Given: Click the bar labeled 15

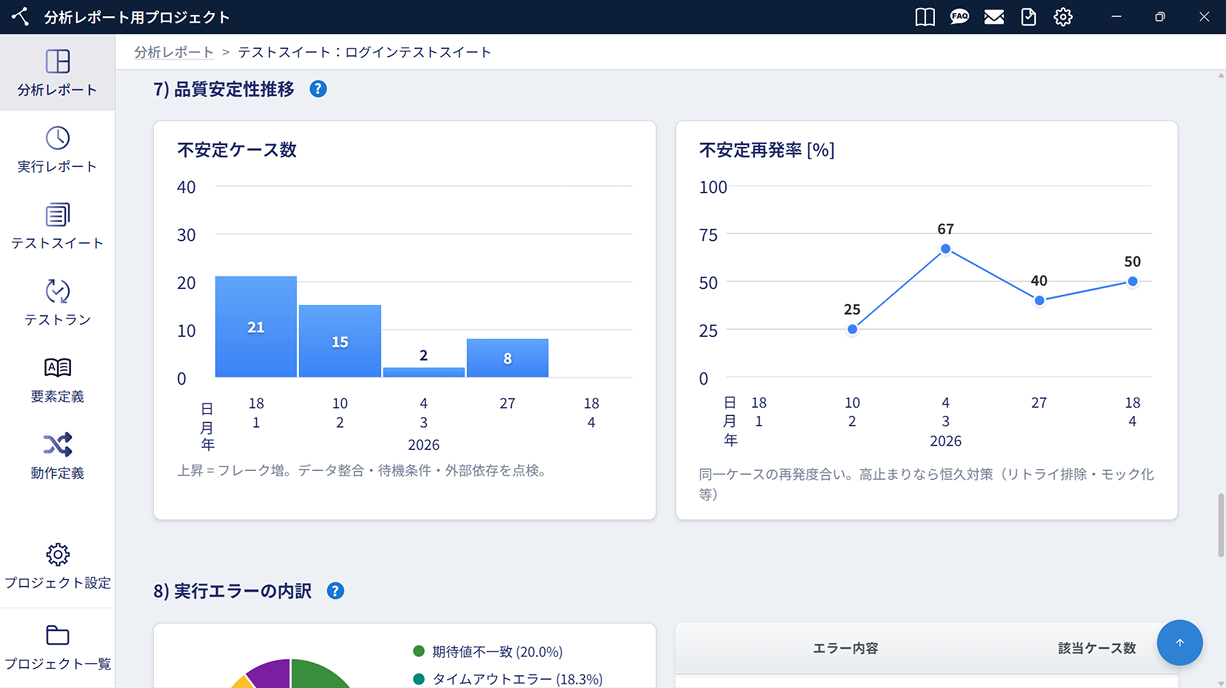Looking at the screenshot, I should pos(340,341).
